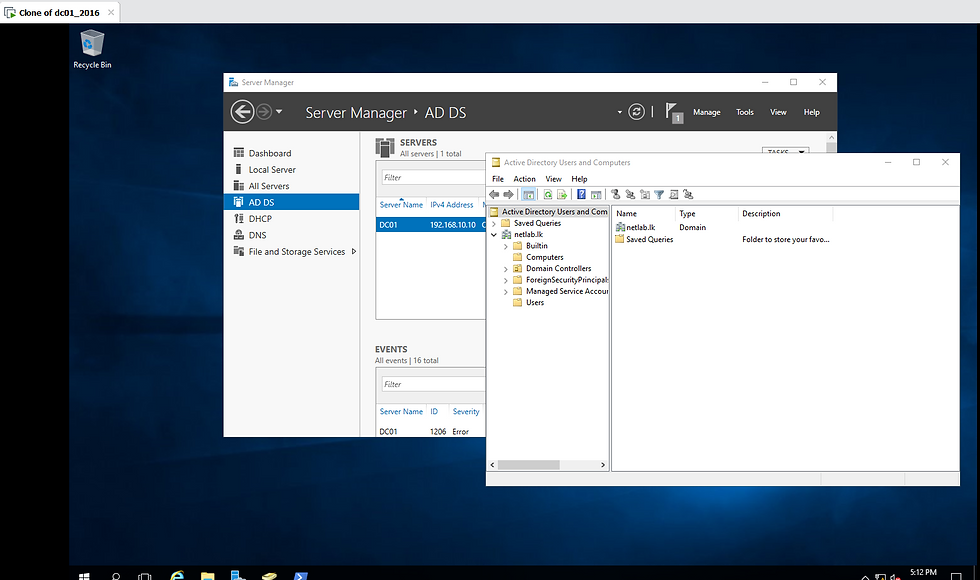The width and height of the screenshot is (980, 580).
Task: Open the Action menu in ADUC
Action: [524, 179]
